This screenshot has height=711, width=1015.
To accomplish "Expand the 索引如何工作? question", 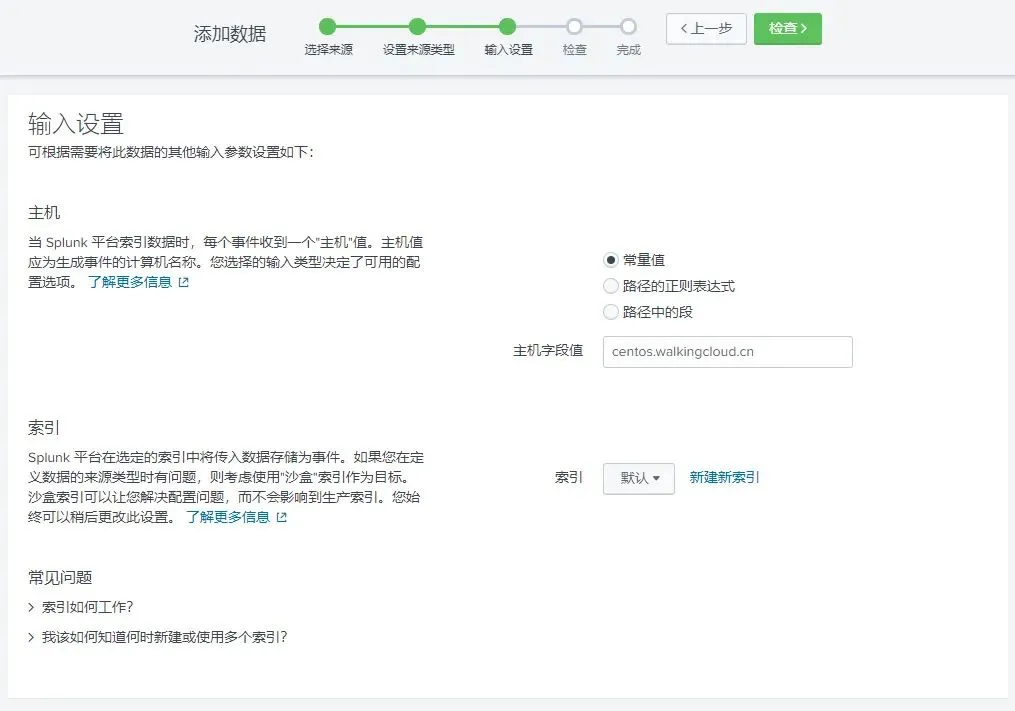I will click(81, 607).
